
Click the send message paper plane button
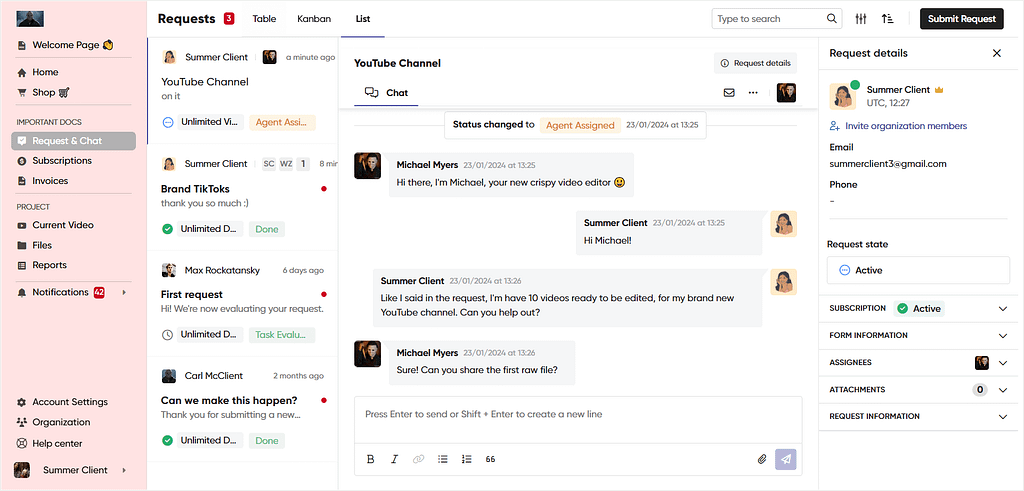tap(786, 459)
